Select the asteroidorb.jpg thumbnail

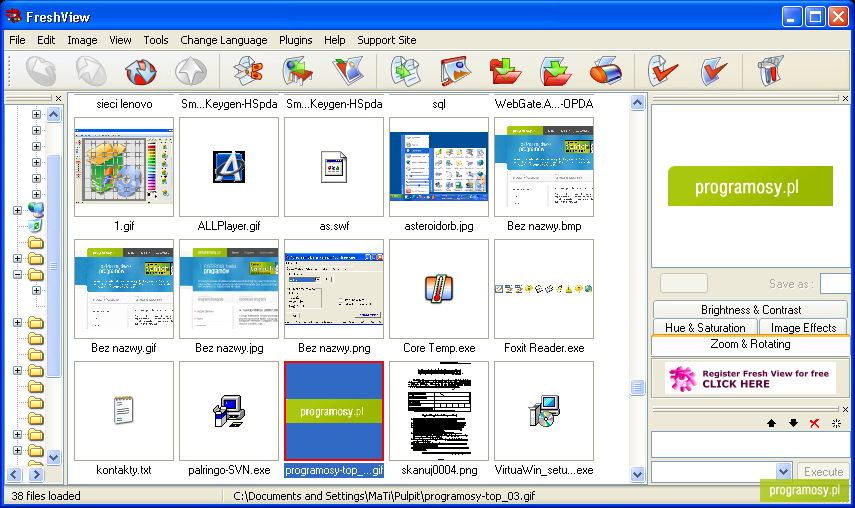[439, 167]
